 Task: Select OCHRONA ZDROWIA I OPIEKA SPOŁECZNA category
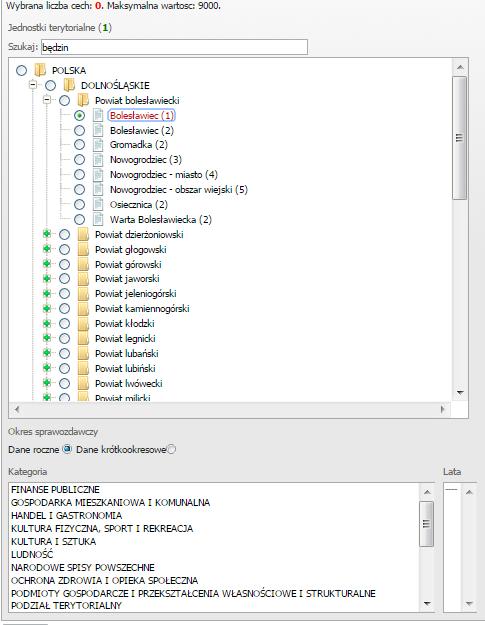[104, 580]
